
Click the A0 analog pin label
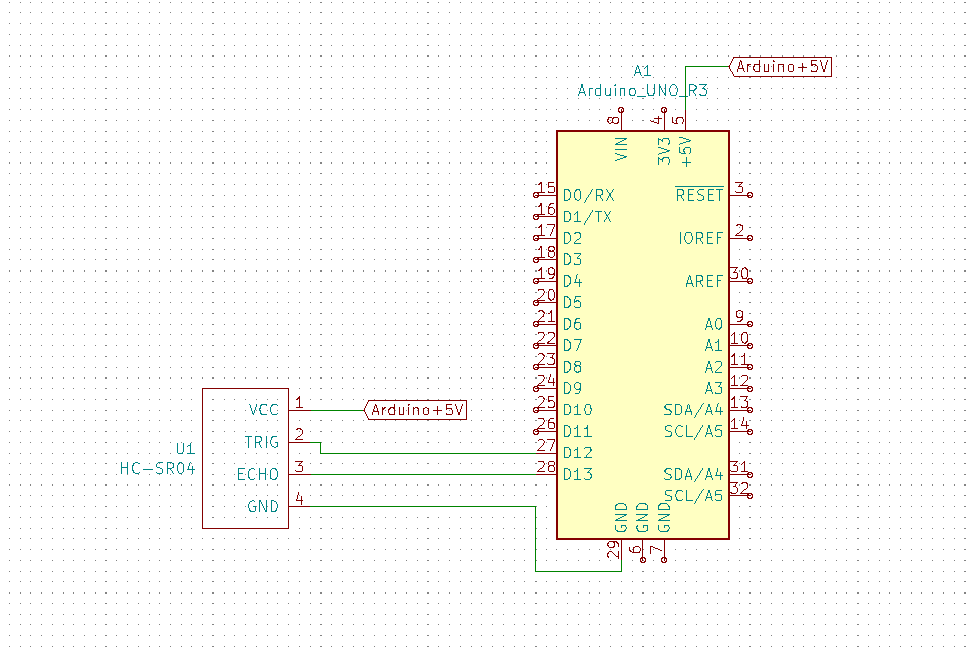pos(712,324)
